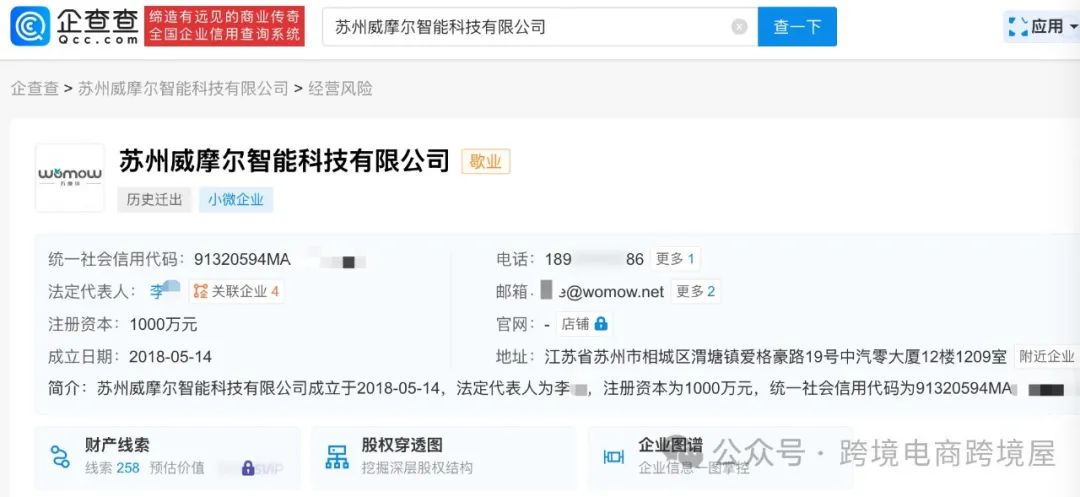Click the 企业图谱 icon
The image size is (1080, 497).
[614, 456]
